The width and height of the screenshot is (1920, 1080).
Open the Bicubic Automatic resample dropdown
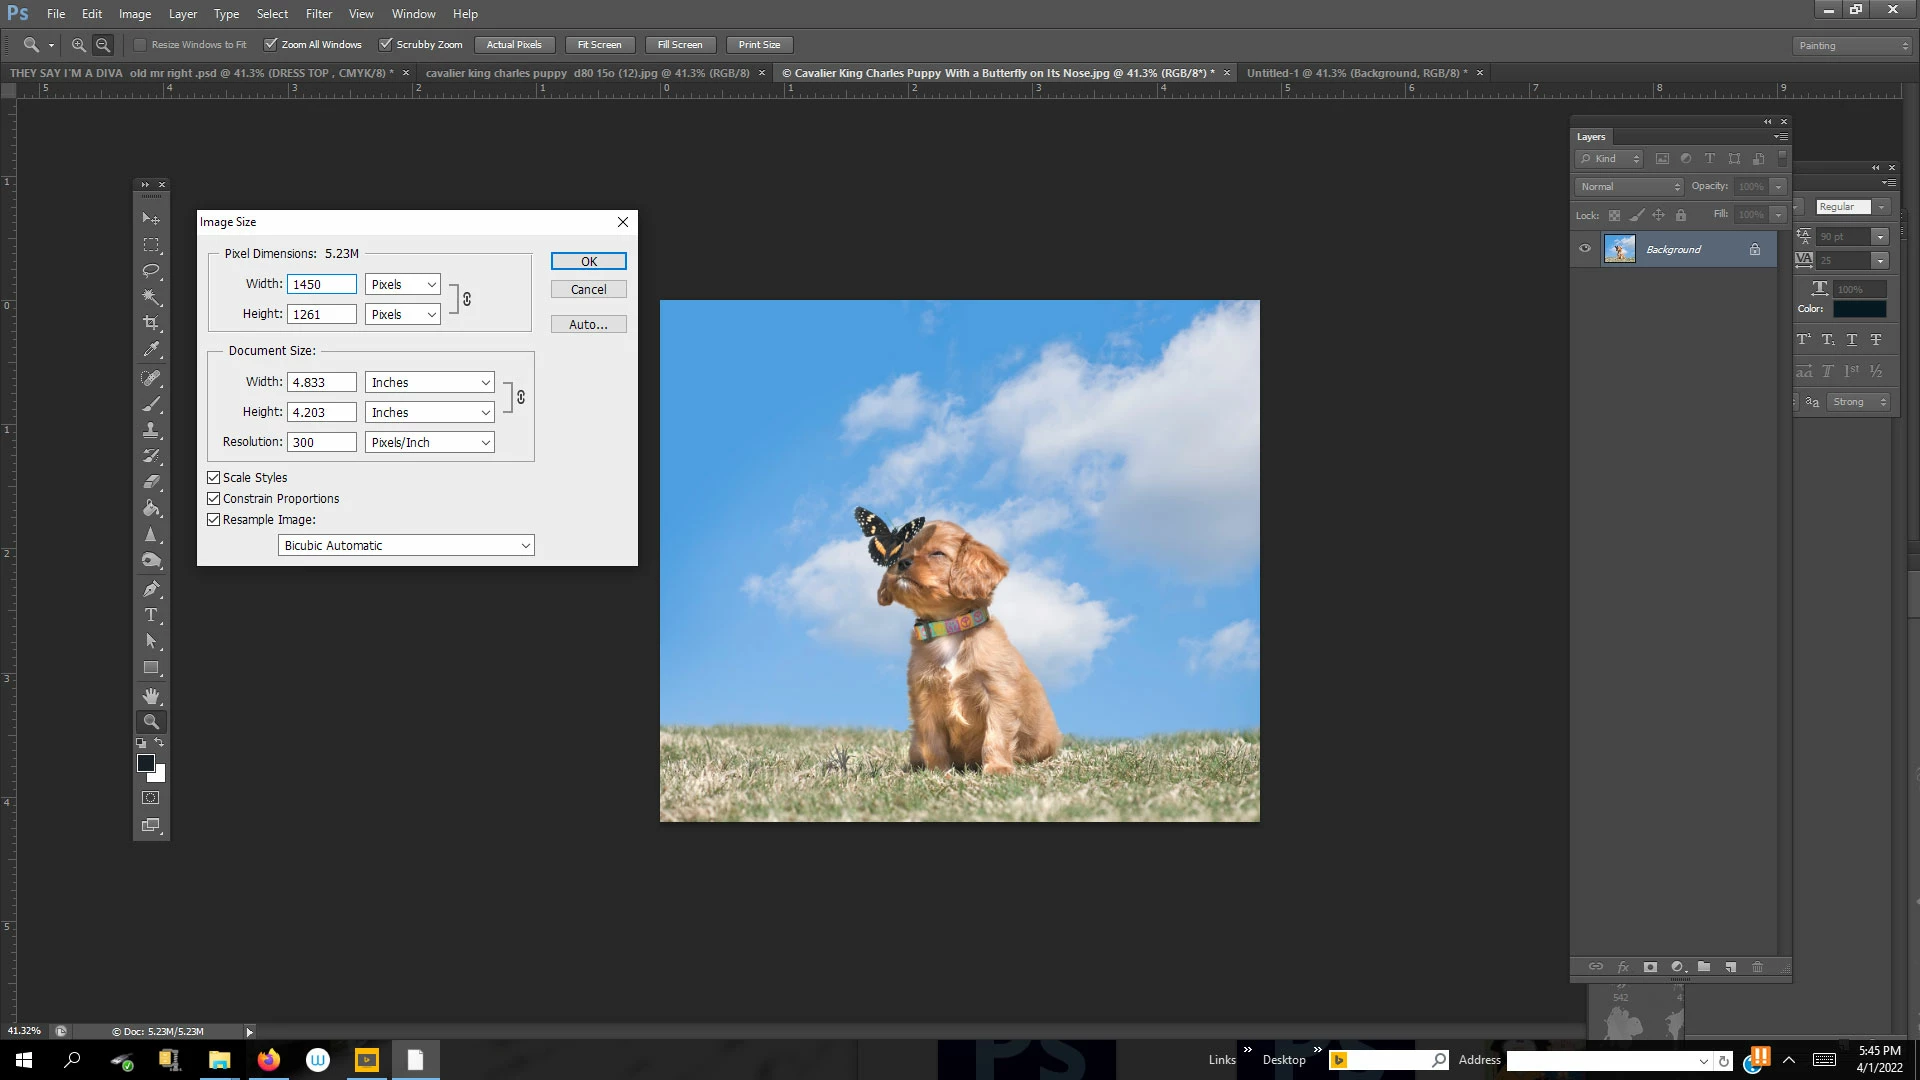click(406, 546)
